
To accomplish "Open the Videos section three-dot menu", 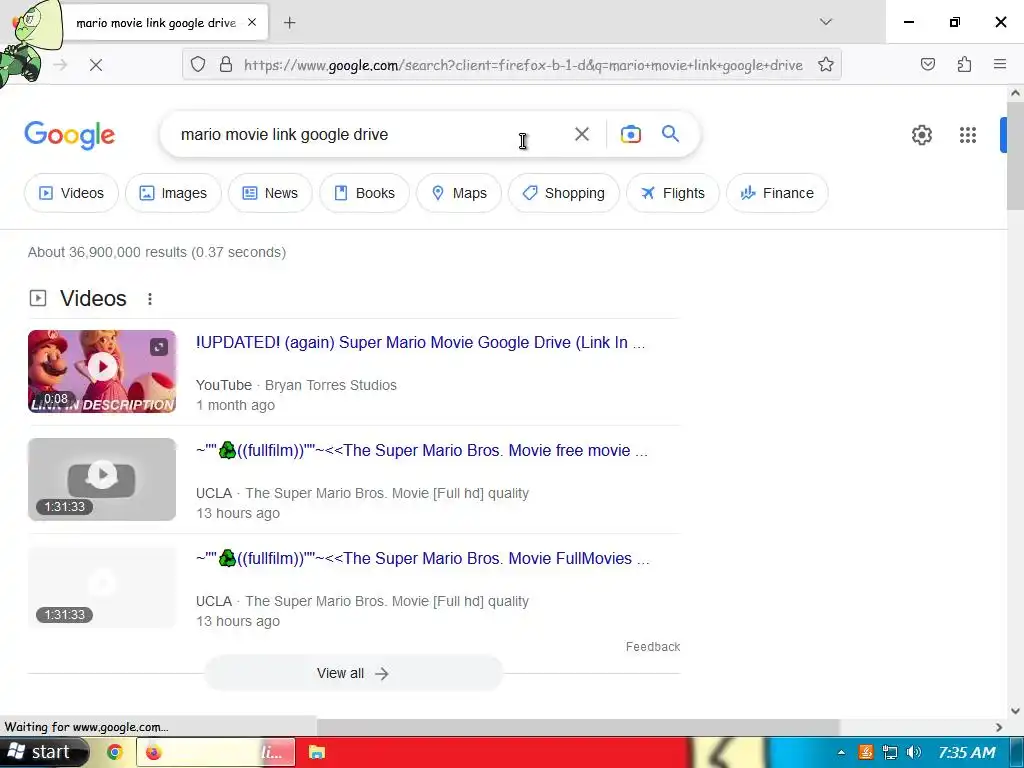I will click(x=150, y=299).
